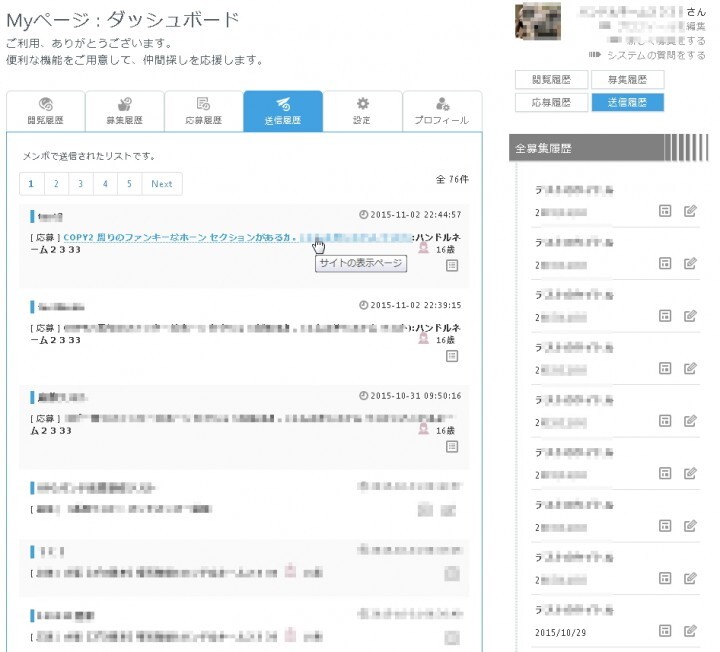The height and width of the screenshot is (652, 720).
Task: Go to pagination page 3
Action: [81, 184]
